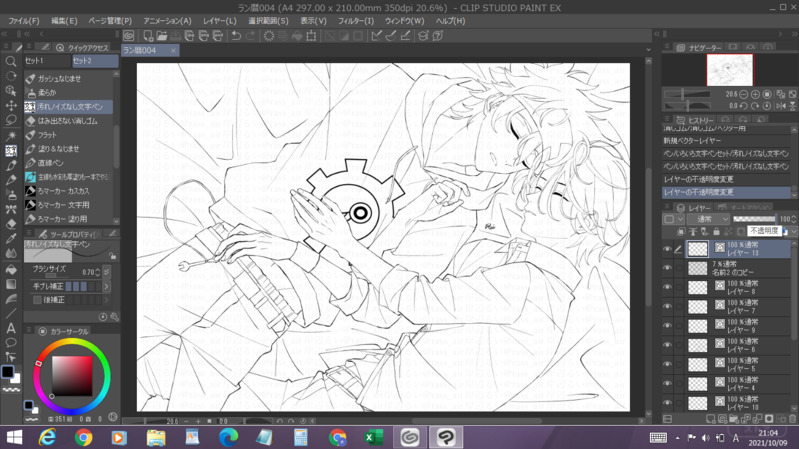Select the Balloon tool
The height and width of the screenshot is (449, 799).
pos(11,342)
